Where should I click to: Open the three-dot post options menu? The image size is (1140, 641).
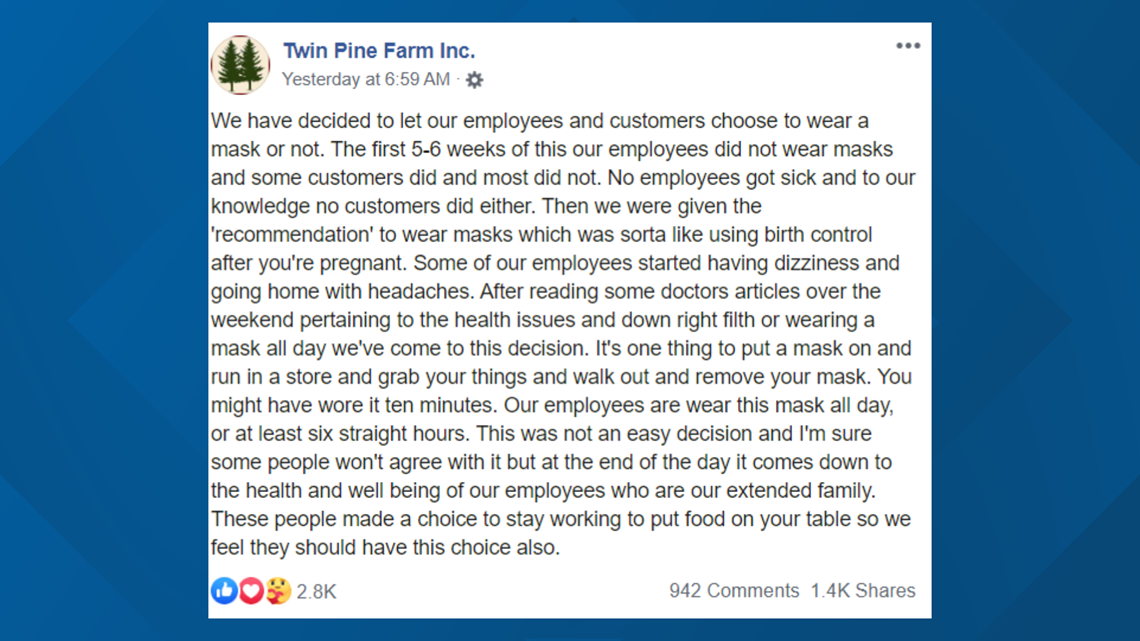(x=907, y=46)
